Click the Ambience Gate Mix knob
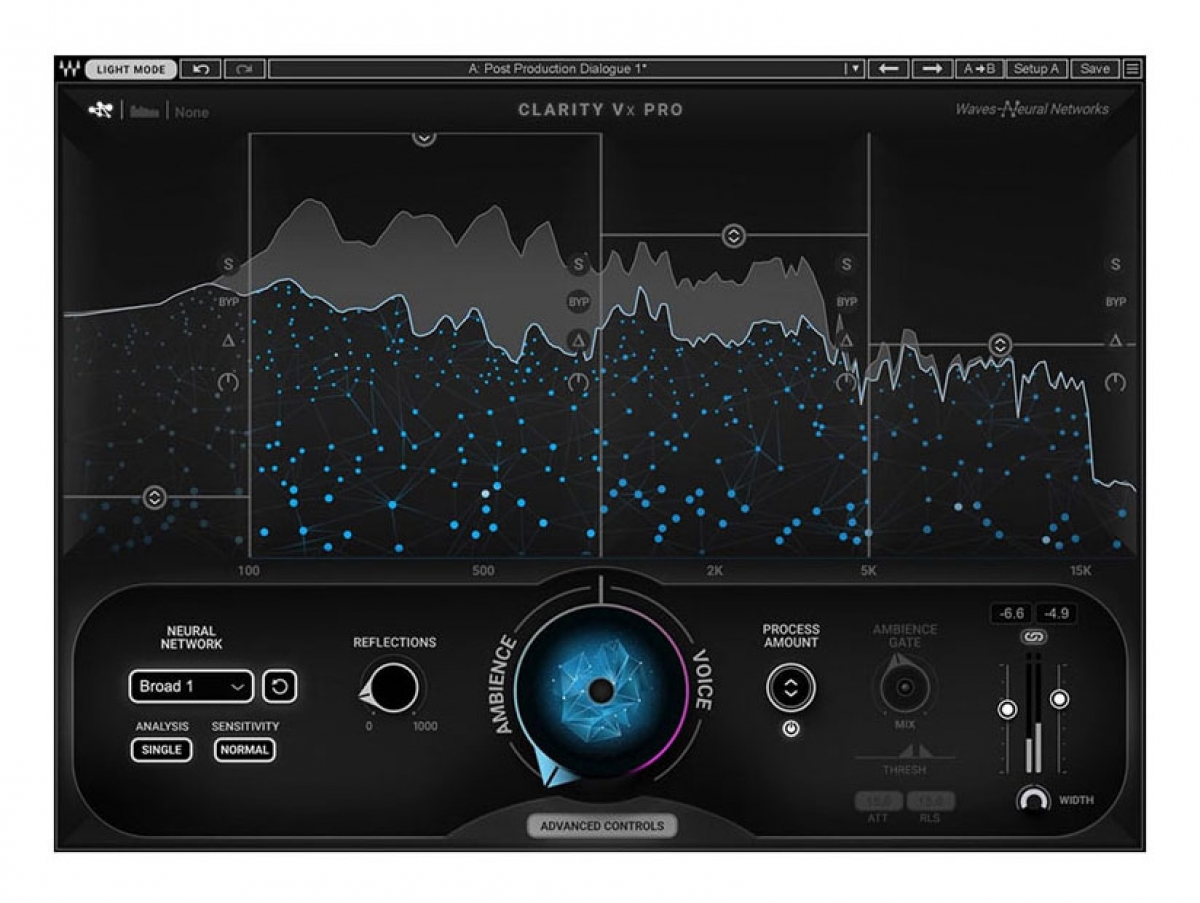Viewport: 1200px width, 903px height. point(905,687)
